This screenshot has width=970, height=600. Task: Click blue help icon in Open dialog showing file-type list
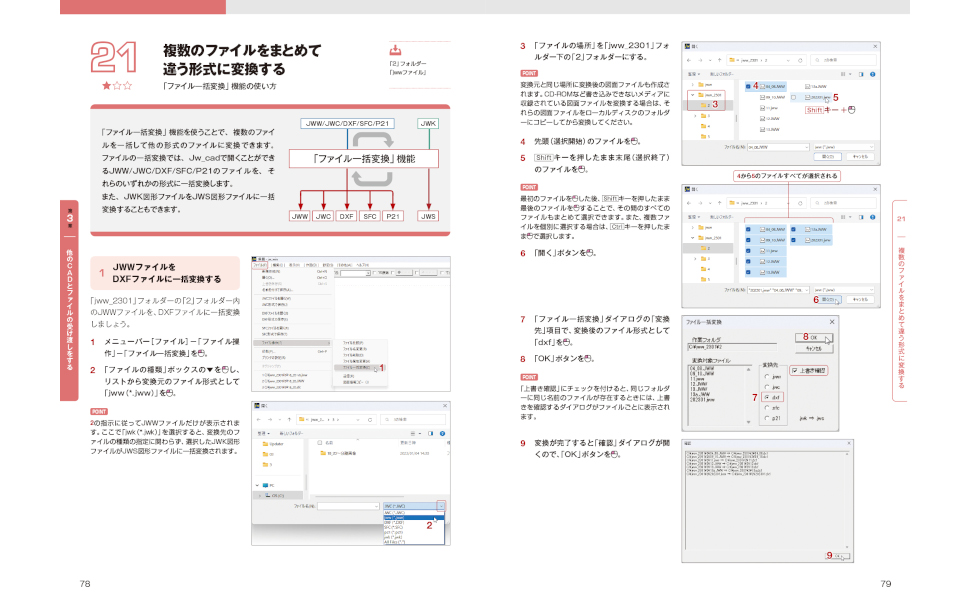442,434
